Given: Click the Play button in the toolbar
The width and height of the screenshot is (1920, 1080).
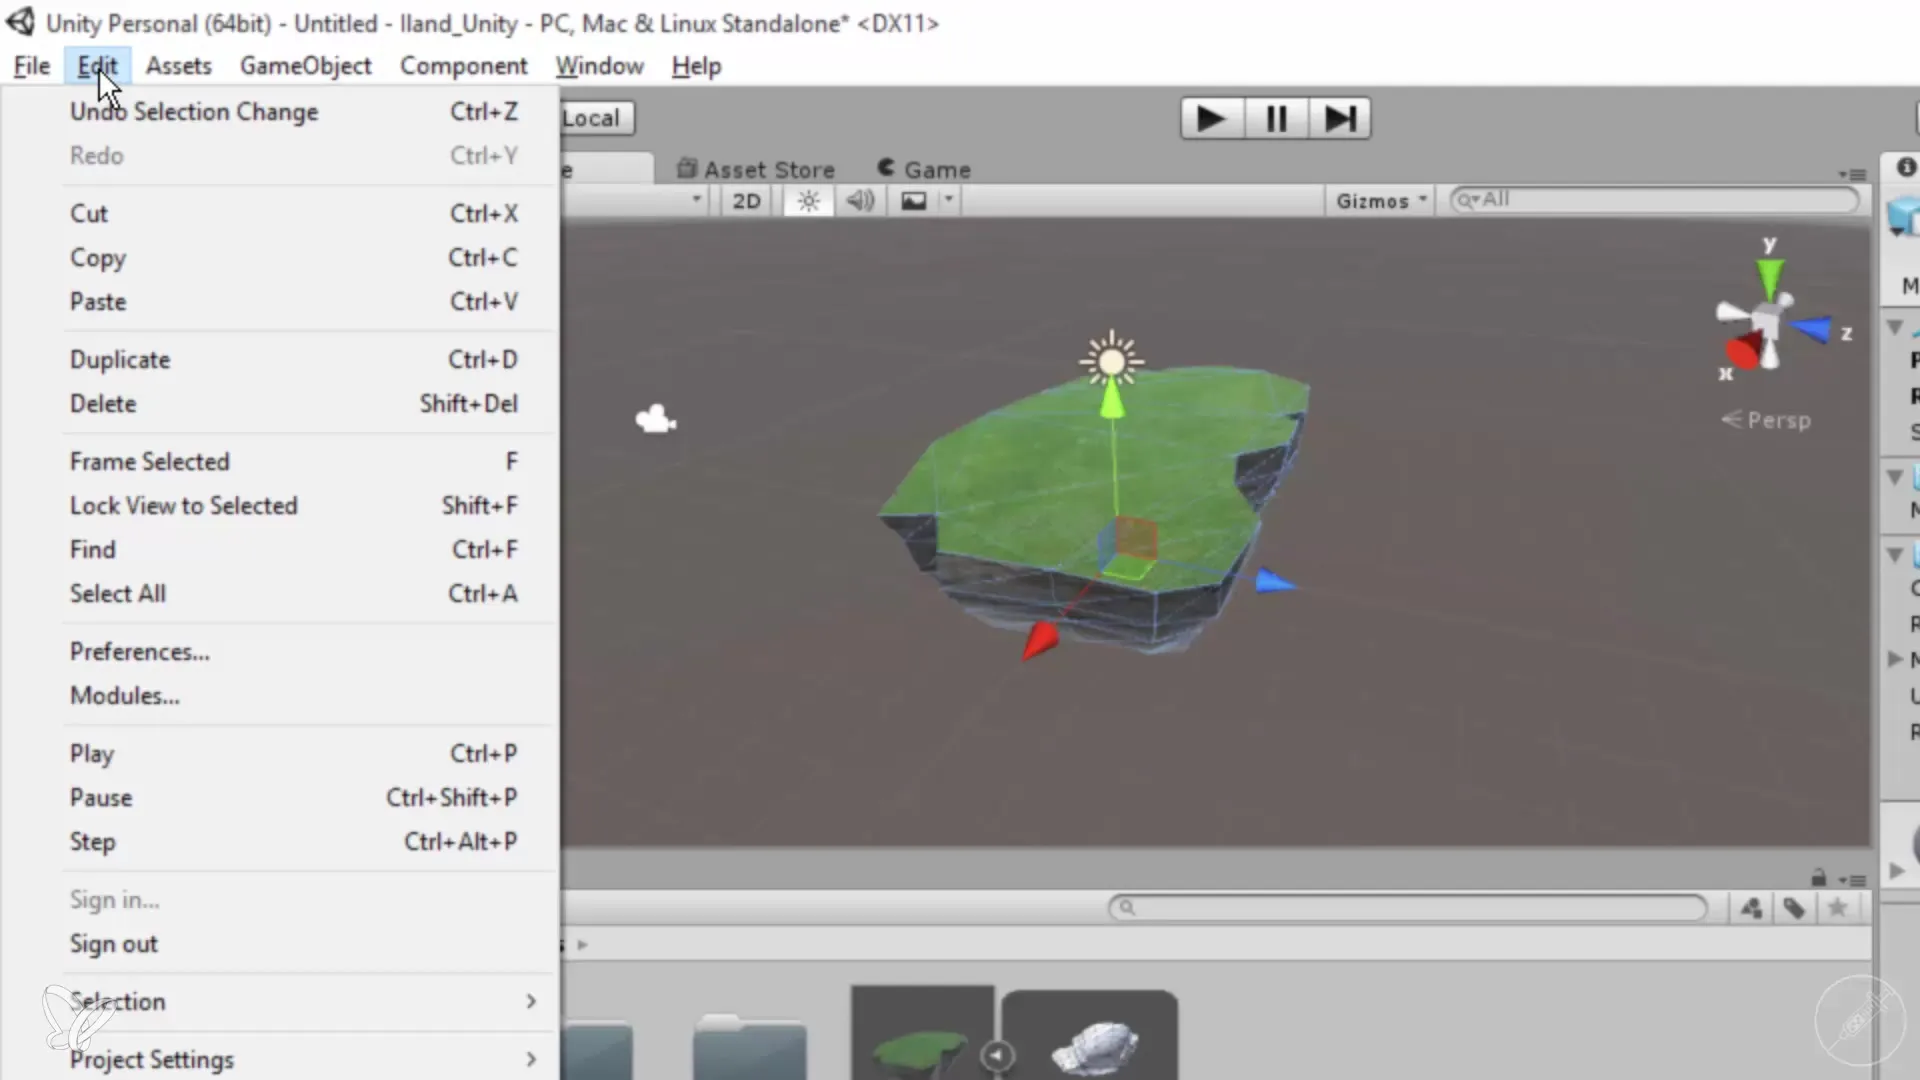Looking at the screenshot, I should tap(1212, 119).
